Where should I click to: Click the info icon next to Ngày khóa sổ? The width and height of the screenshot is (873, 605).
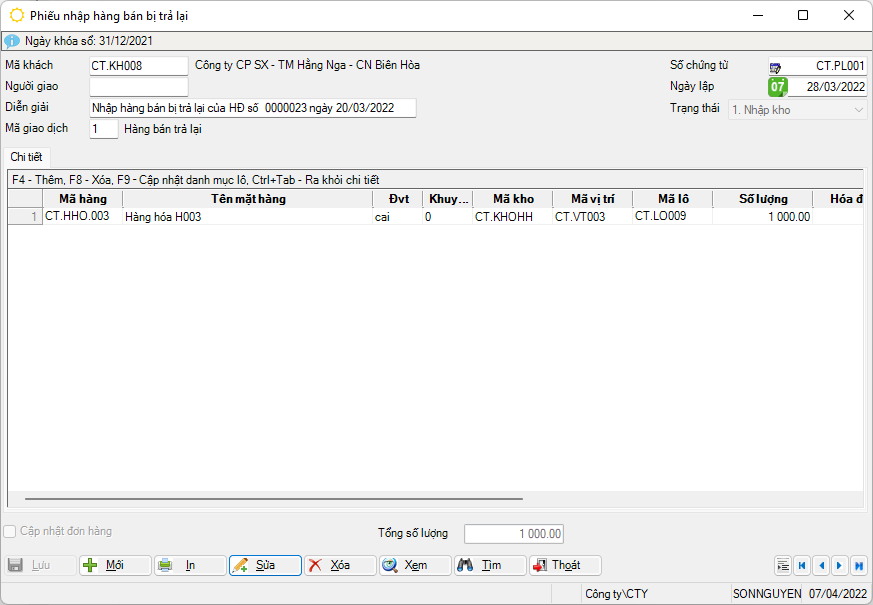pos(12,41)
